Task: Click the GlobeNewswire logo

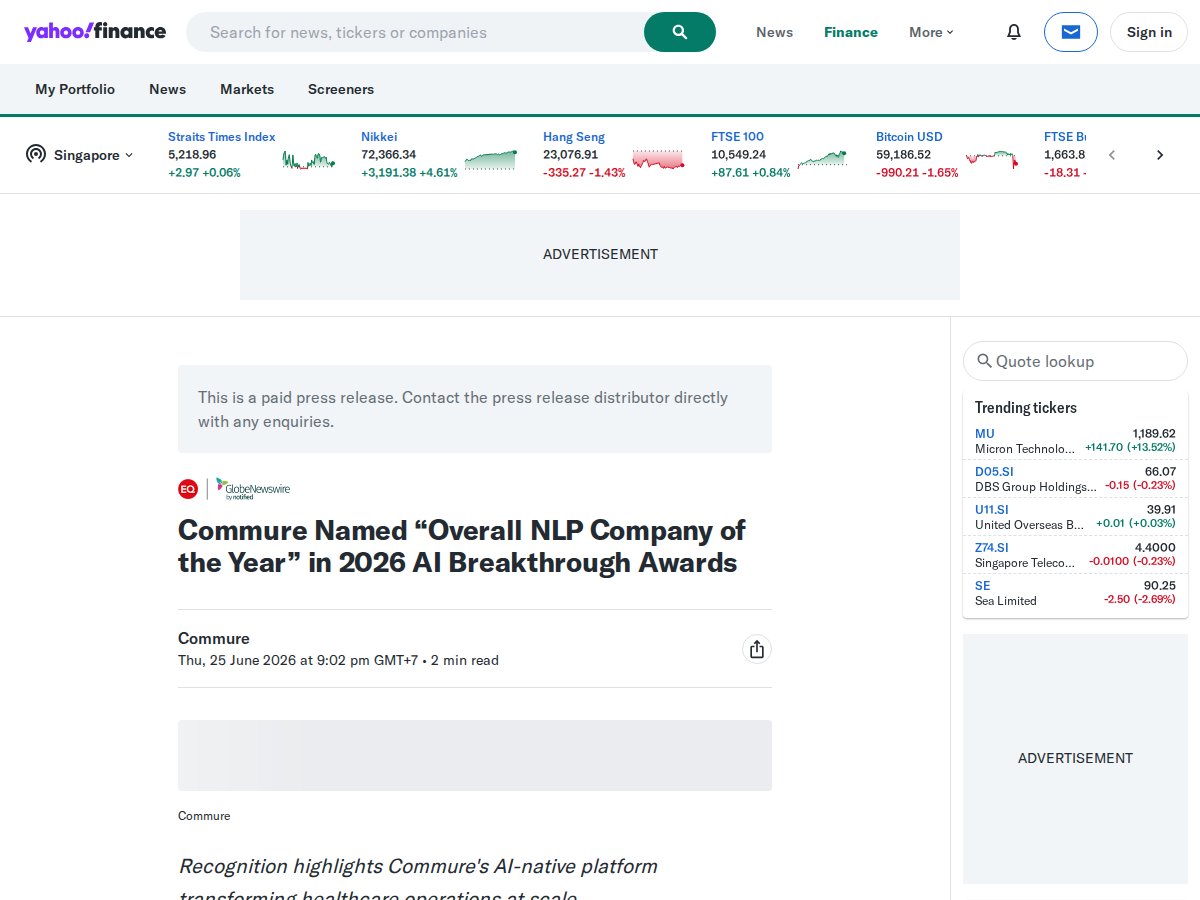Action: [x=253, y=489]
